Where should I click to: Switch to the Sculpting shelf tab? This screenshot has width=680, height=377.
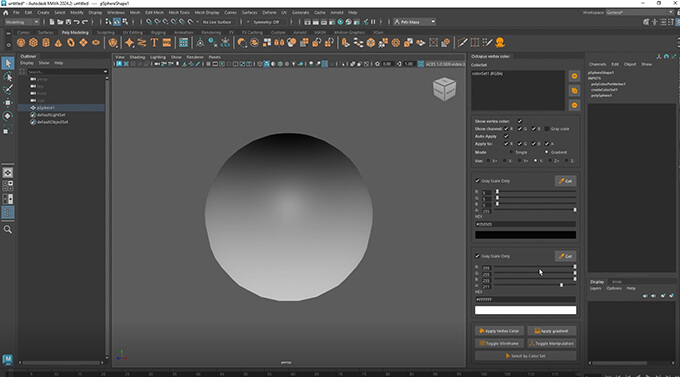105,33
